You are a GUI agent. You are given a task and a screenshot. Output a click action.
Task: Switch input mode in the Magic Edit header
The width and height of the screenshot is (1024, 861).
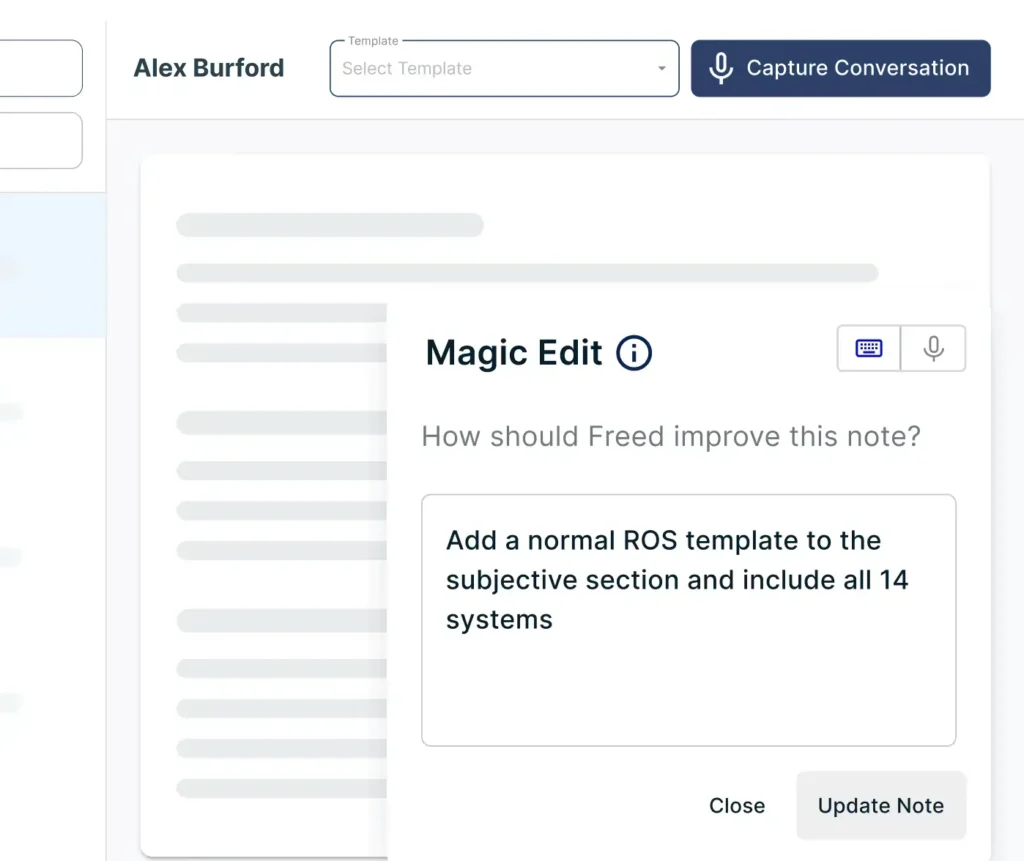click(901, 348)
